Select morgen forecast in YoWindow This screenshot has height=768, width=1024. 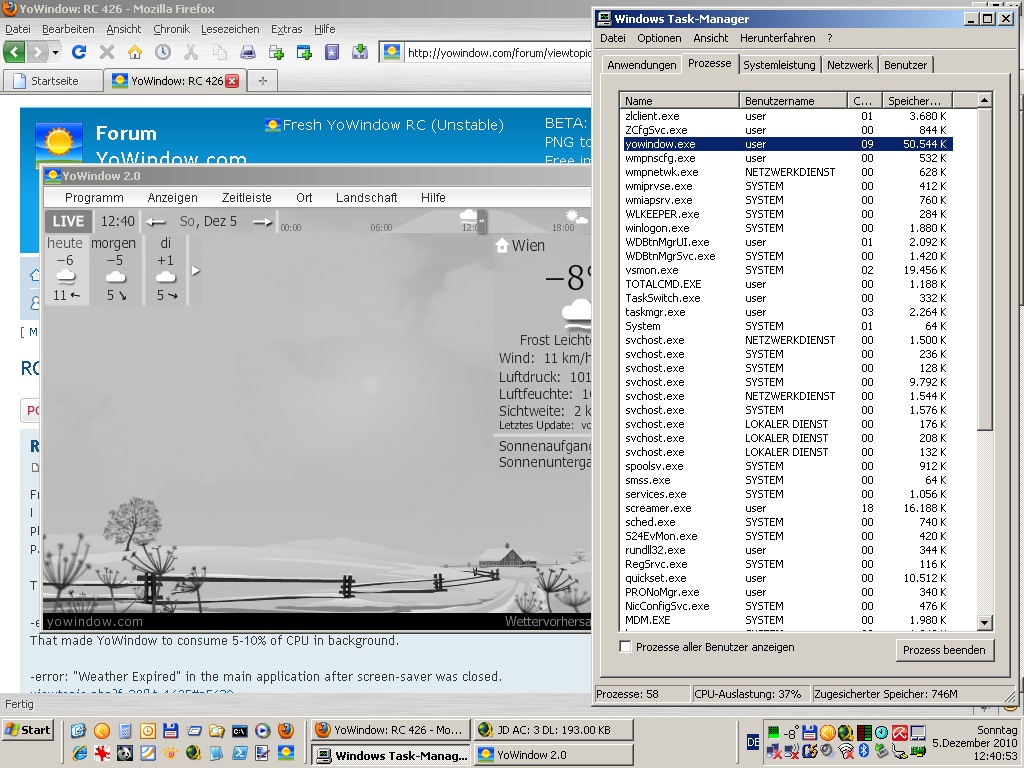click(x=114, y=269)
